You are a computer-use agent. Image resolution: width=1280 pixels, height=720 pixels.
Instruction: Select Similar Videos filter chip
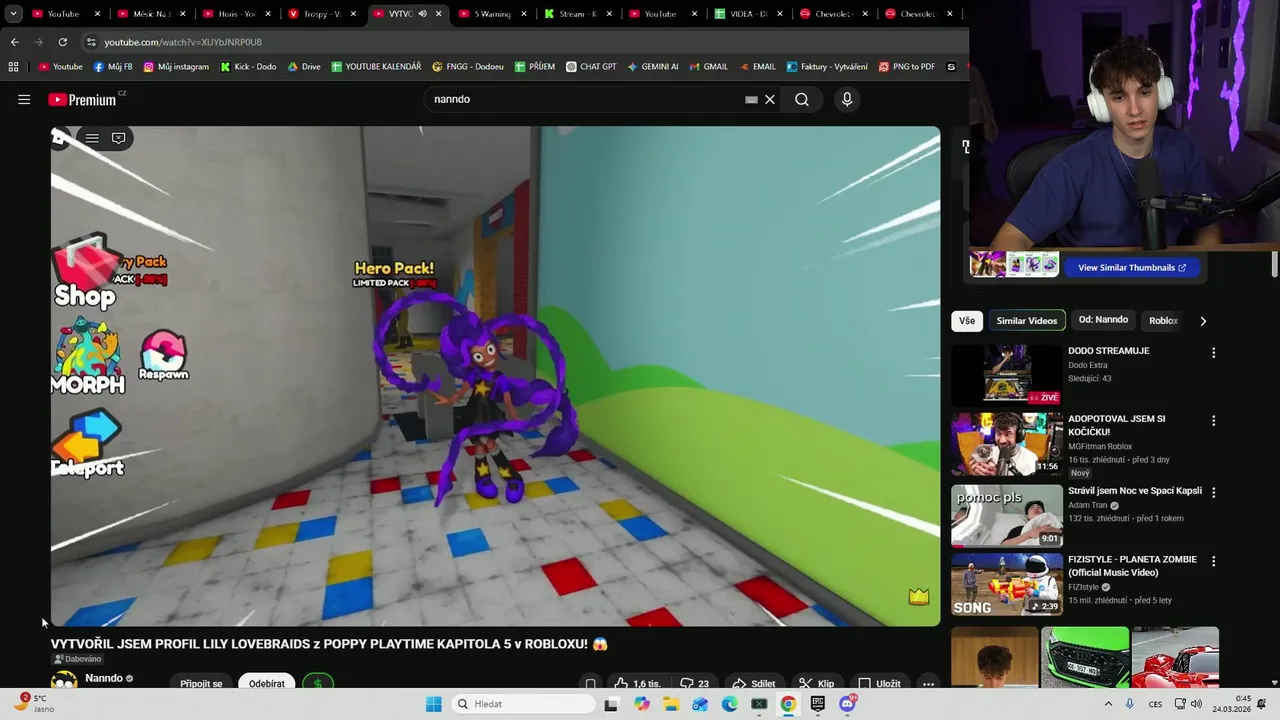[x=1027, y=321]
